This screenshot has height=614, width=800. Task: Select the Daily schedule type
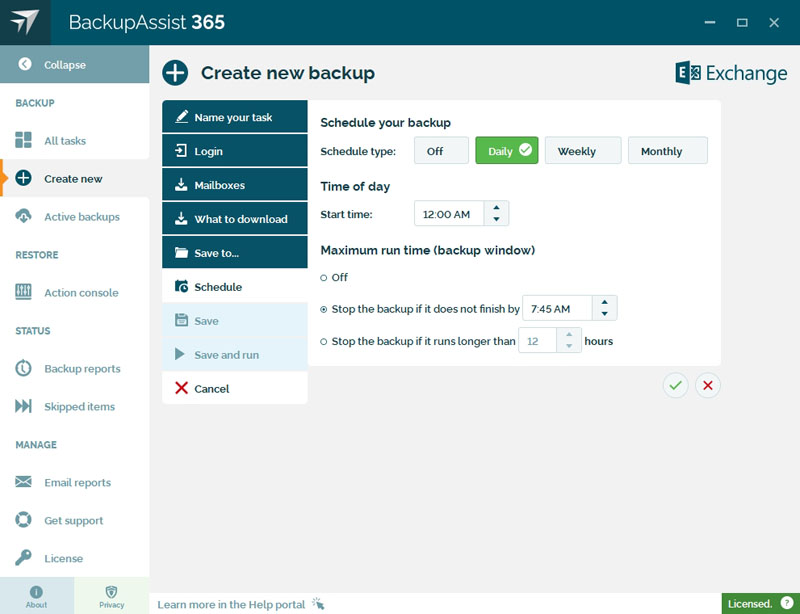coord(507,151)
